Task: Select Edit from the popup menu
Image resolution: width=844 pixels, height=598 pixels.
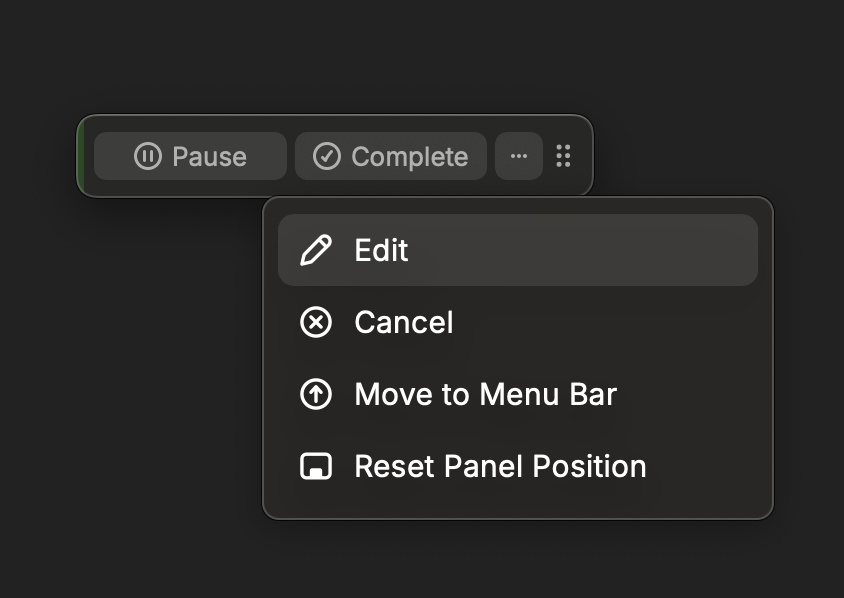Action: click(x=517, y=250)
